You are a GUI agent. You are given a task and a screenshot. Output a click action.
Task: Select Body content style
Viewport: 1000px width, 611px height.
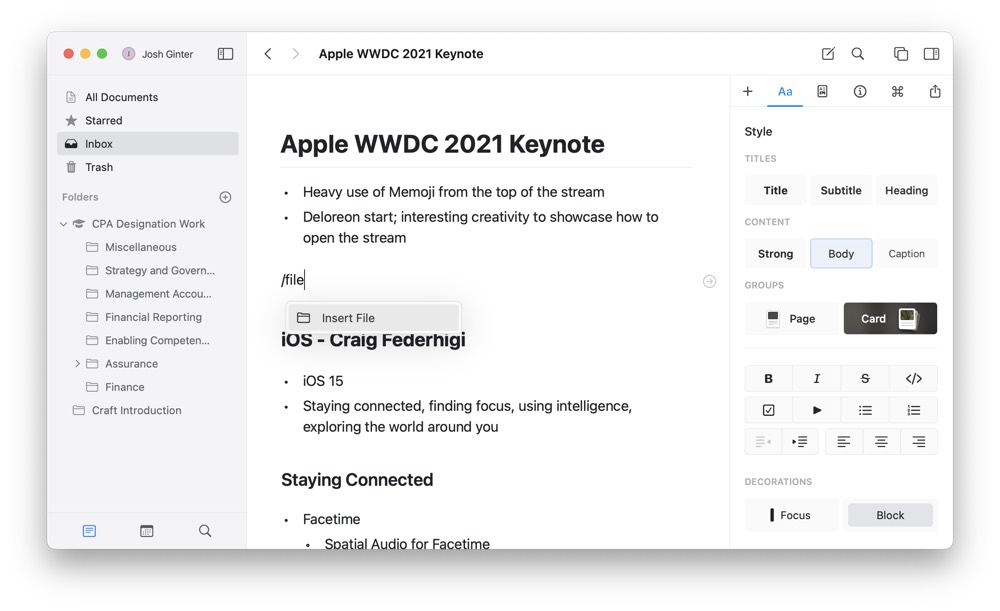[x=841, y=254]
